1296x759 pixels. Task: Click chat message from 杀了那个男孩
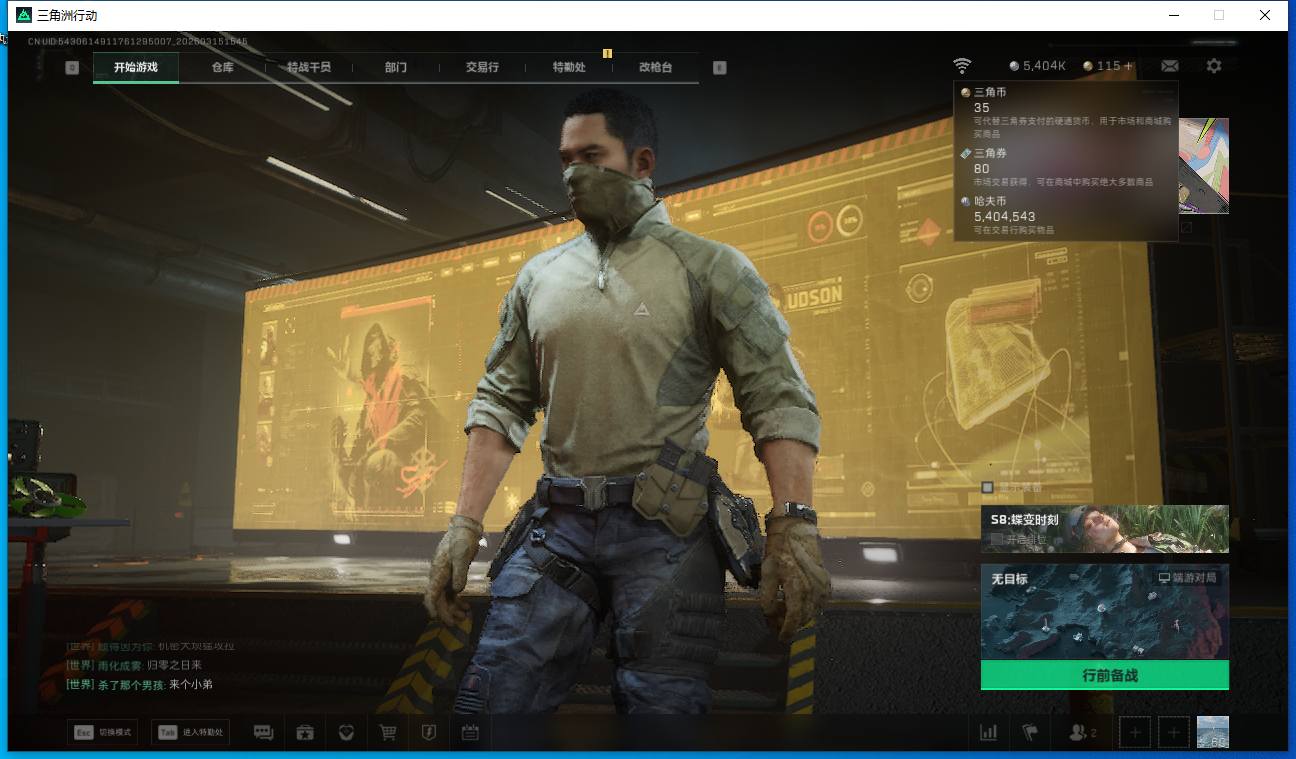139,685
